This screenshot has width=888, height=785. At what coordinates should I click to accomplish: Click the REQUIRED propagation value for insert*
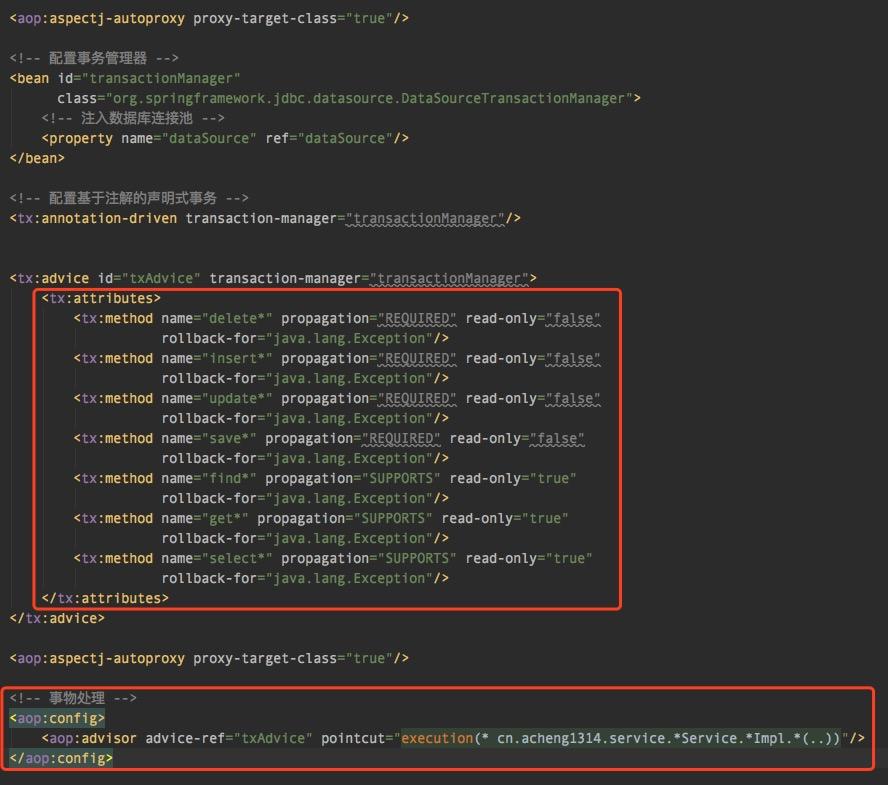click(x=416, y=358)
